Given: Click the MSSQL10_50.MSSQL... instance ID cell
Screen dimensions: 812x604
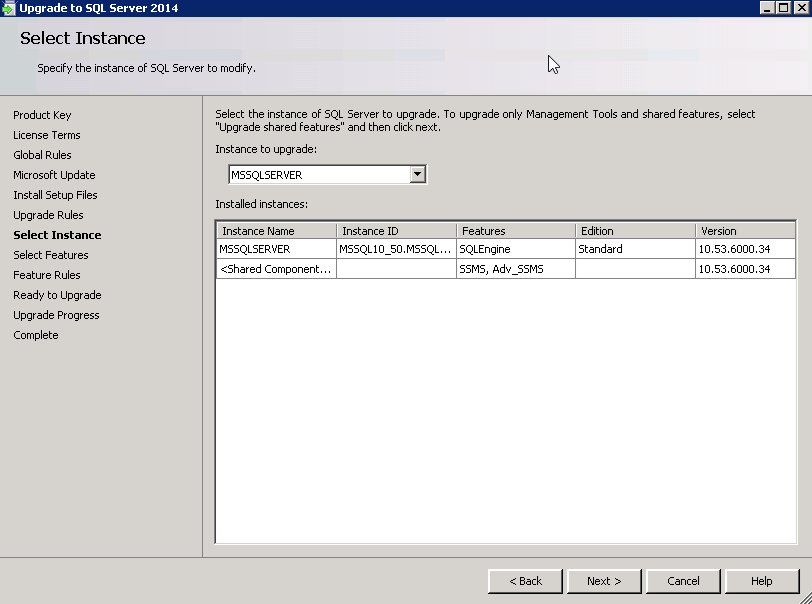Looking at the screenshot, I should click(x=396, y=249).
